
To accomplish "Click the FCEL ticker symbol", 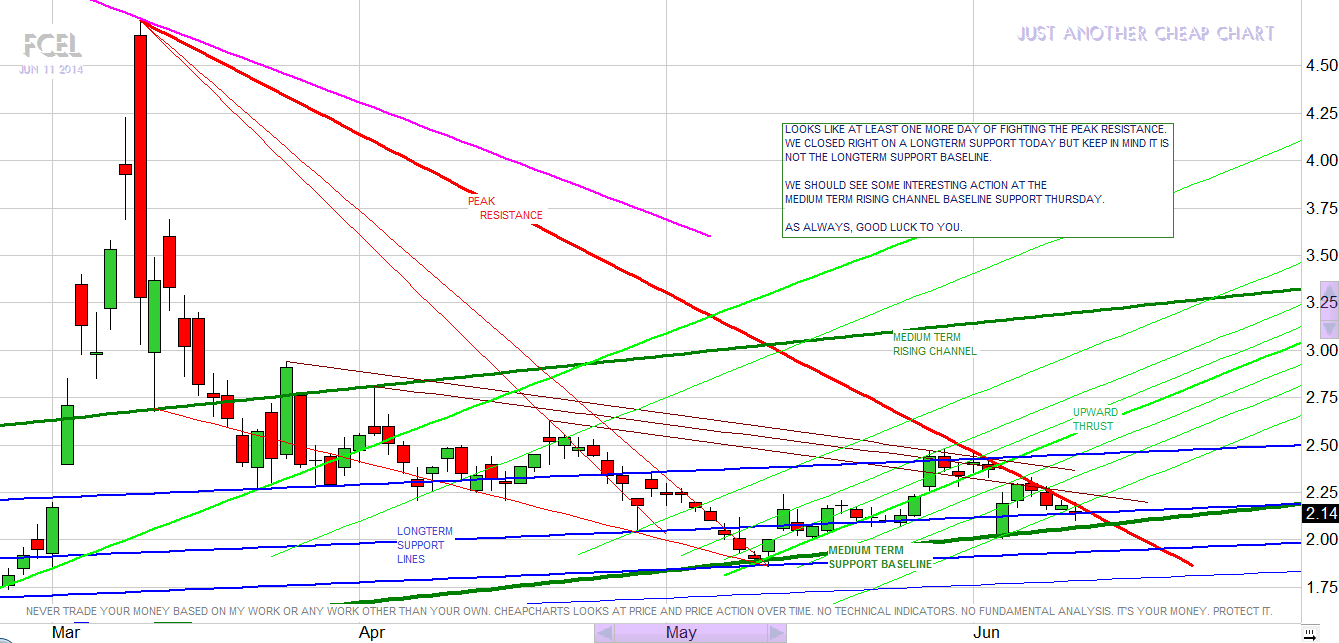I will [x=52, y=45].
